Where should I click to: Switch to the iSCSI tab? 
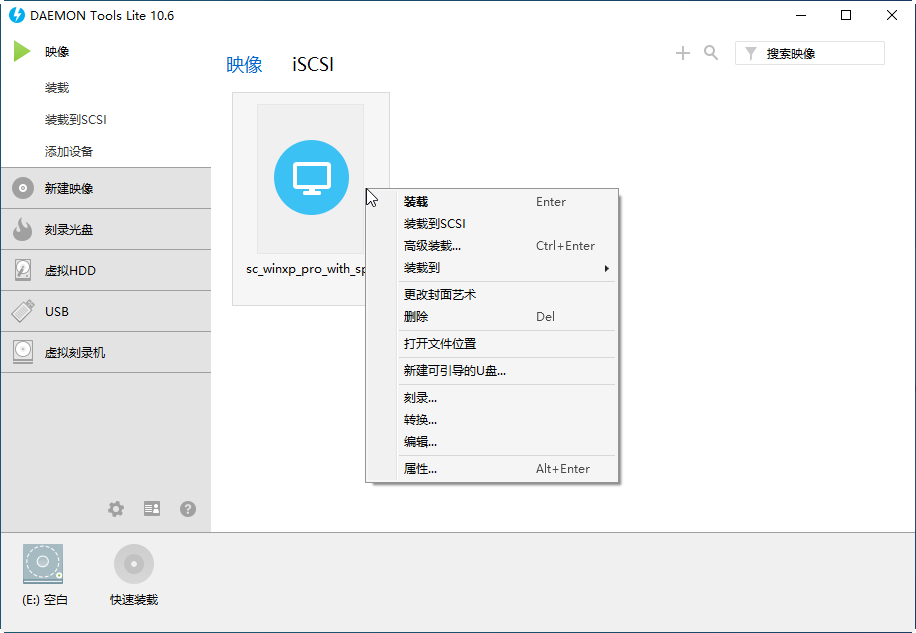313,64
